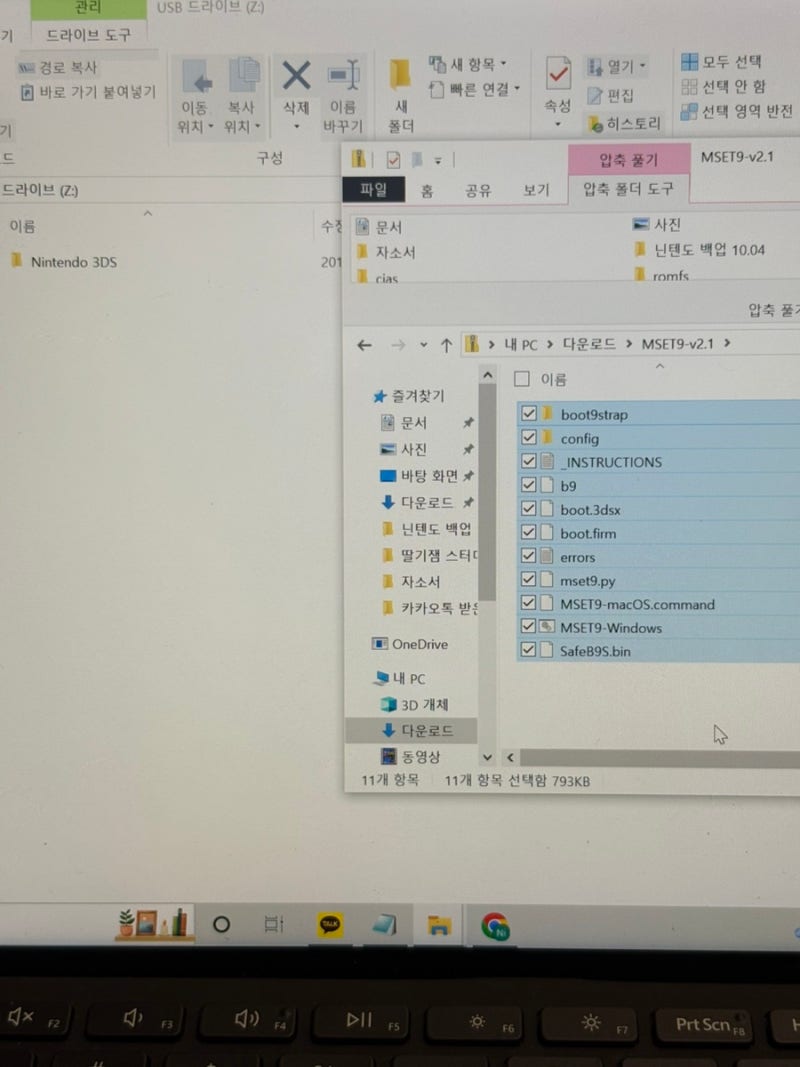Click Select all (모두 선택)
The image size is (800, 1067).
coord(721,62)
